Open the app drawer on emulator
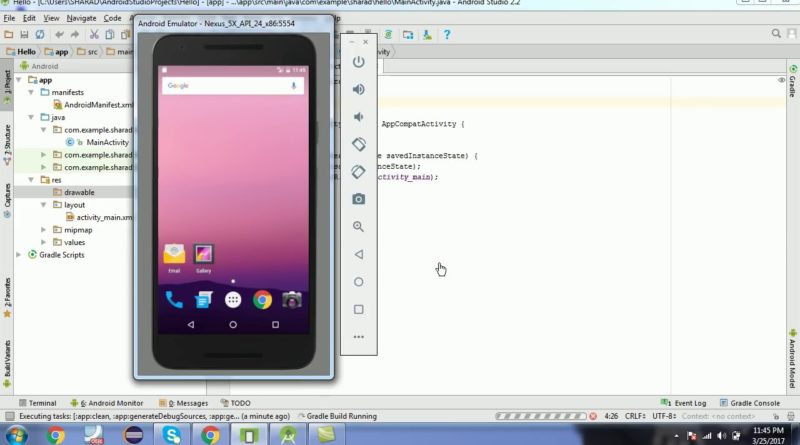 tap(233, 300)
